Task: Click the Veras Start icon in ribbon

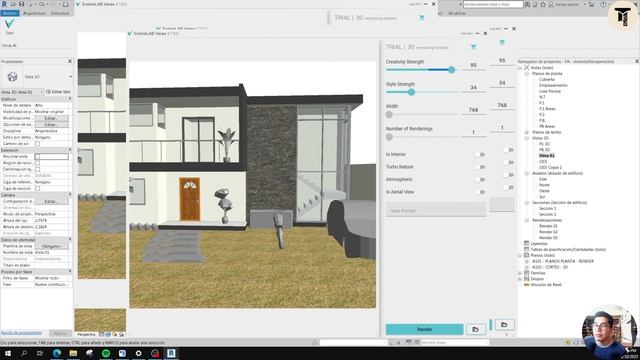Action: pyautogui.click(x=9, y=24)
